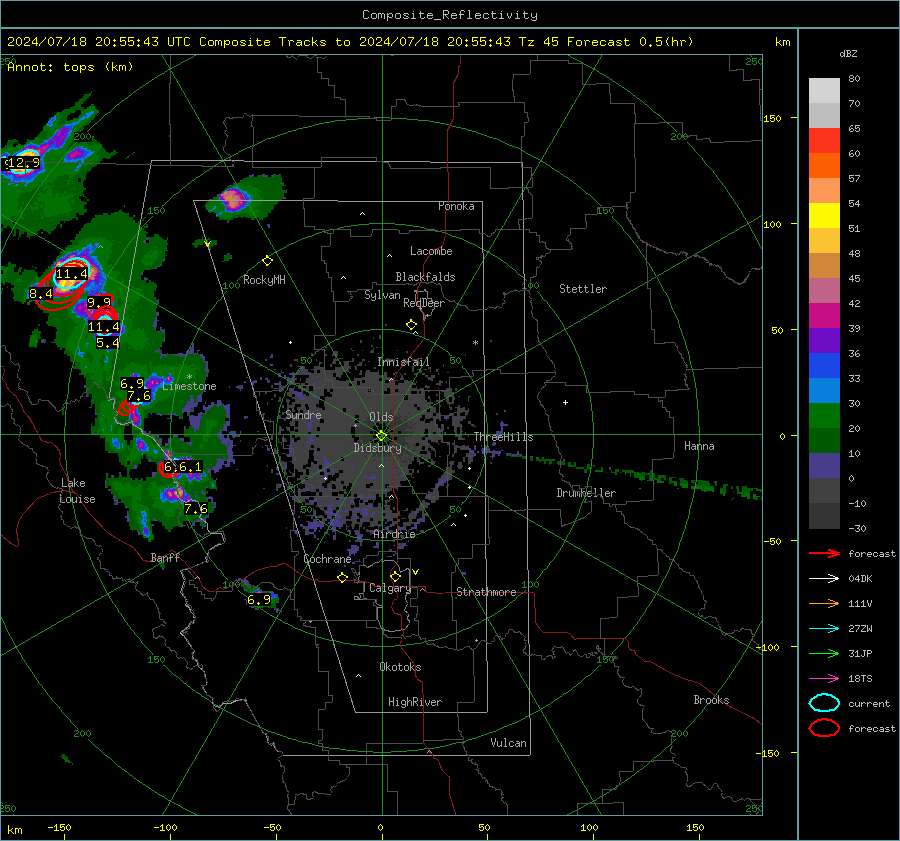
Task: Click the red forecast arrow legend icon
Action: (824, 553)
